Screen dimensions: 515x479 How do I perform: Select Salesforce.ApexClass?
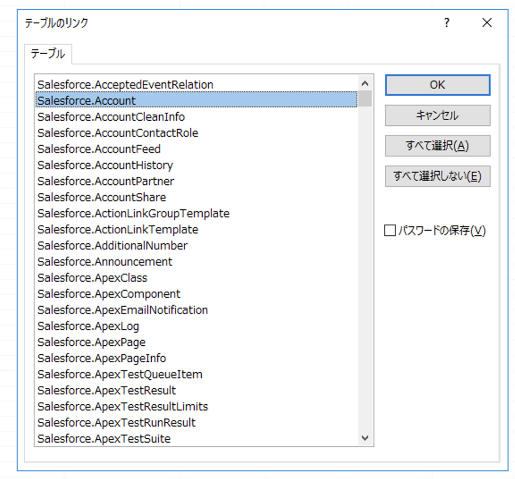pyautogui.click(x=197, y=278)
